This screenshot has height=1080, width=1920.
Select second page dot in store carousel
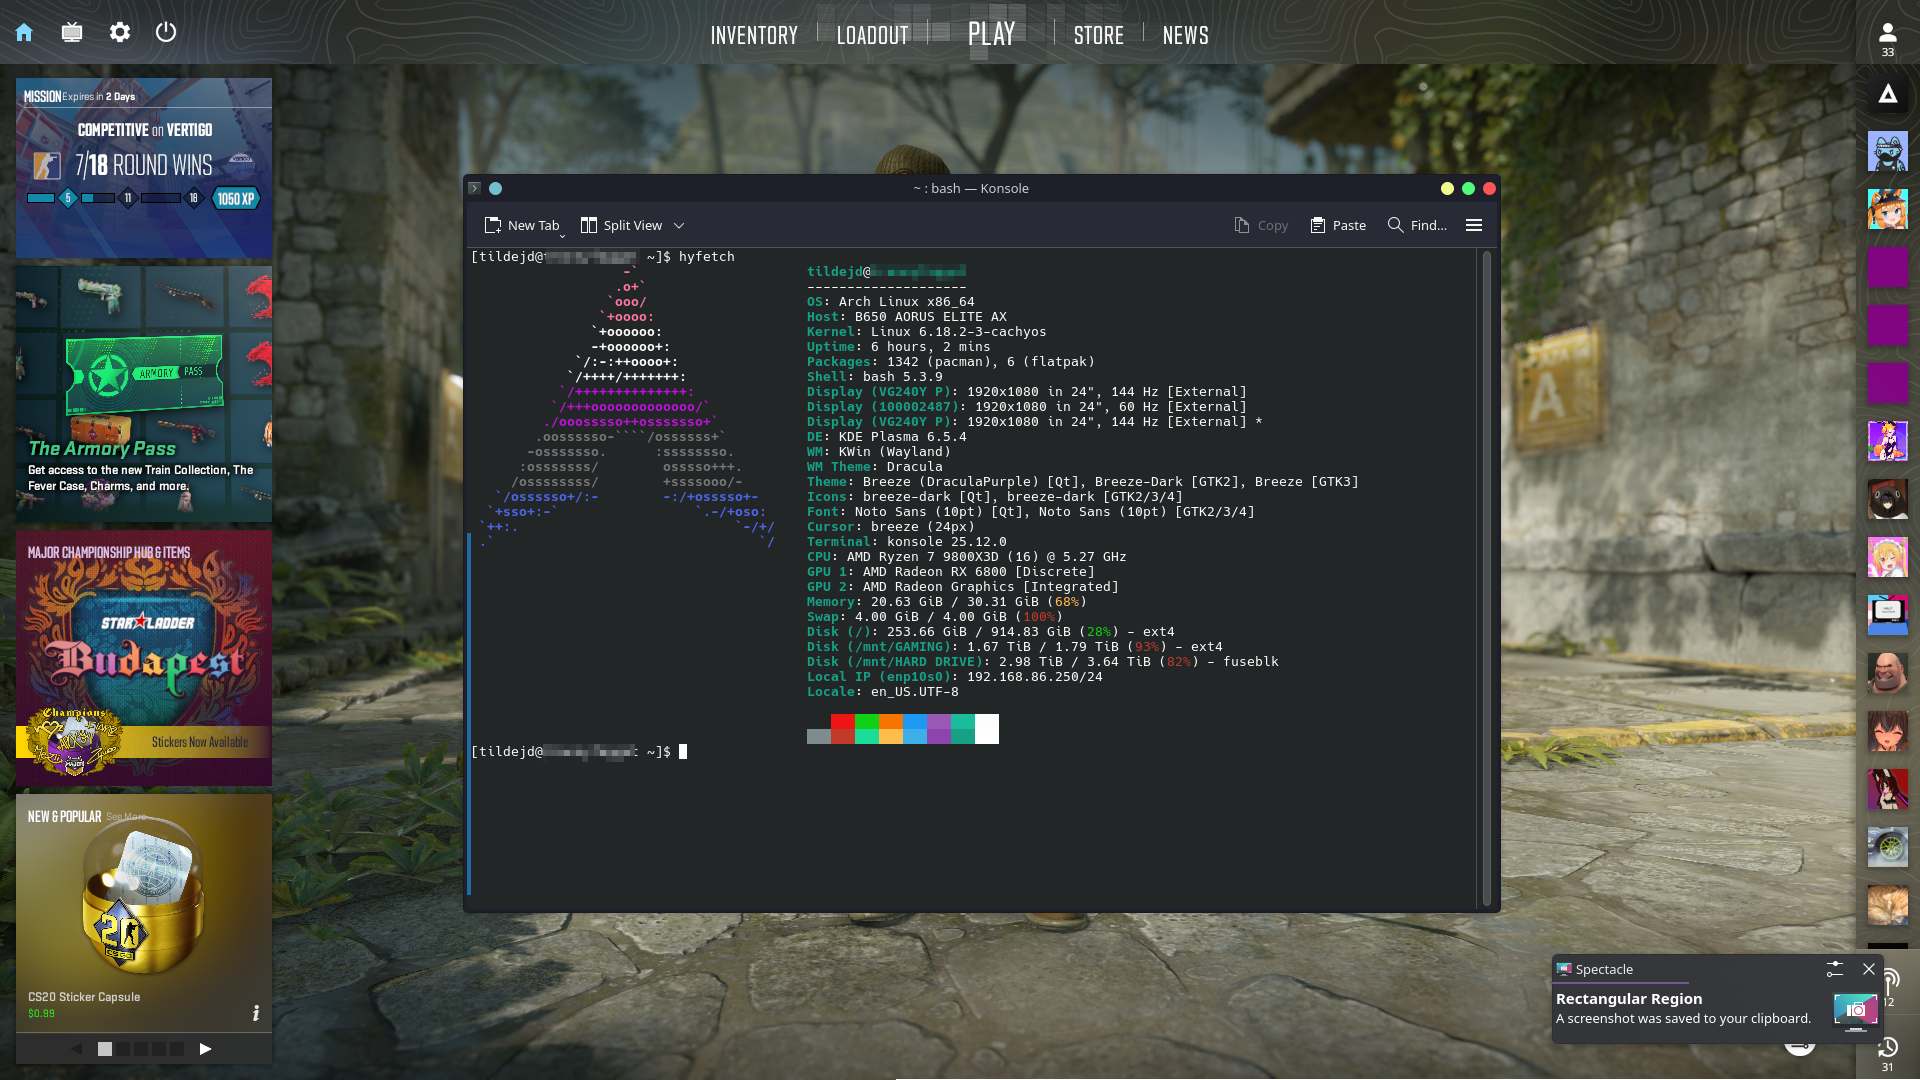pyautogui.click(x=123, y=1049)
